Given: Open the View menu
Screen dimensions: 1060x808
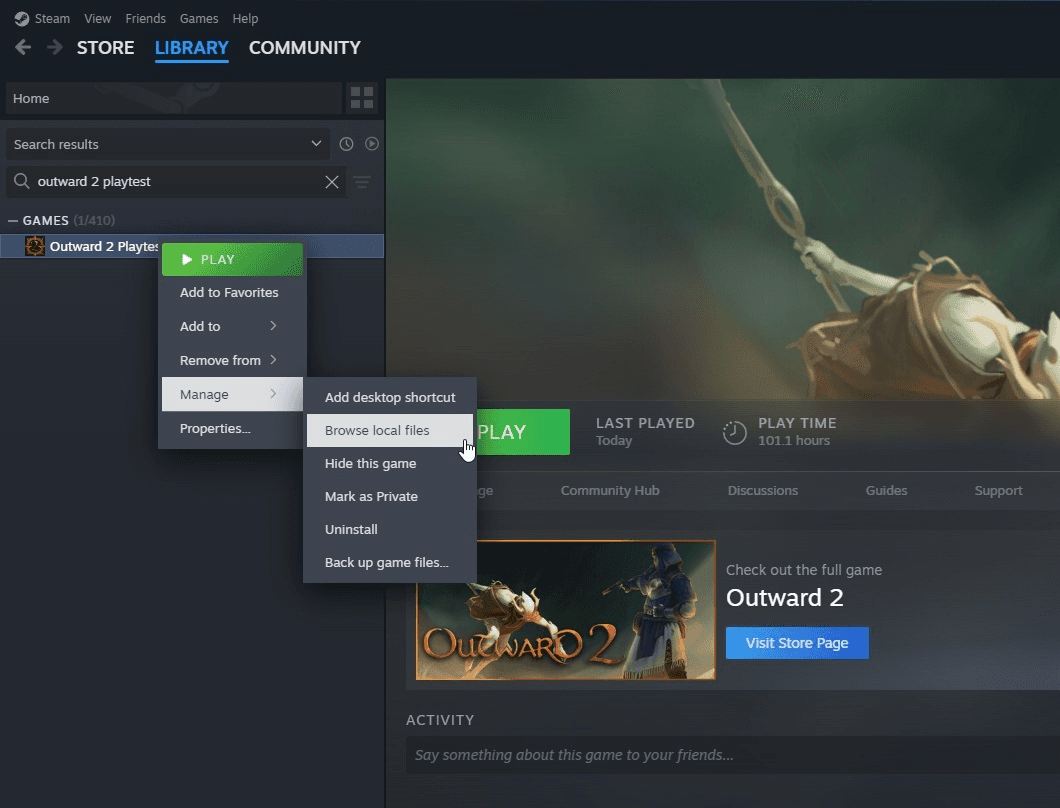Looking at the screenshot, I should point(97,18).
